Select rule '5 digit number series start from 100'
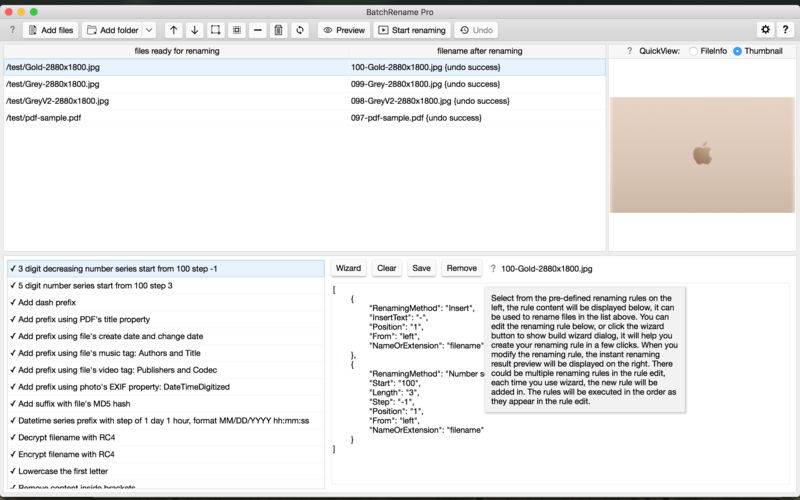The image size is (800, 500). (x=166, y=286)
